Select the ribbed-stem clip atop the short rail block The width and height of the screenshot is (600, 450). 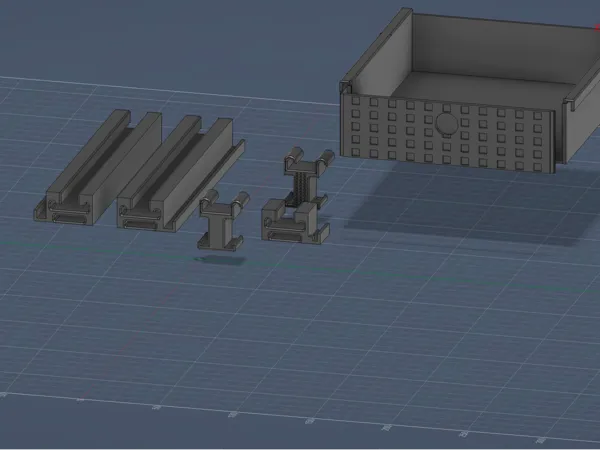coord(308,176)
